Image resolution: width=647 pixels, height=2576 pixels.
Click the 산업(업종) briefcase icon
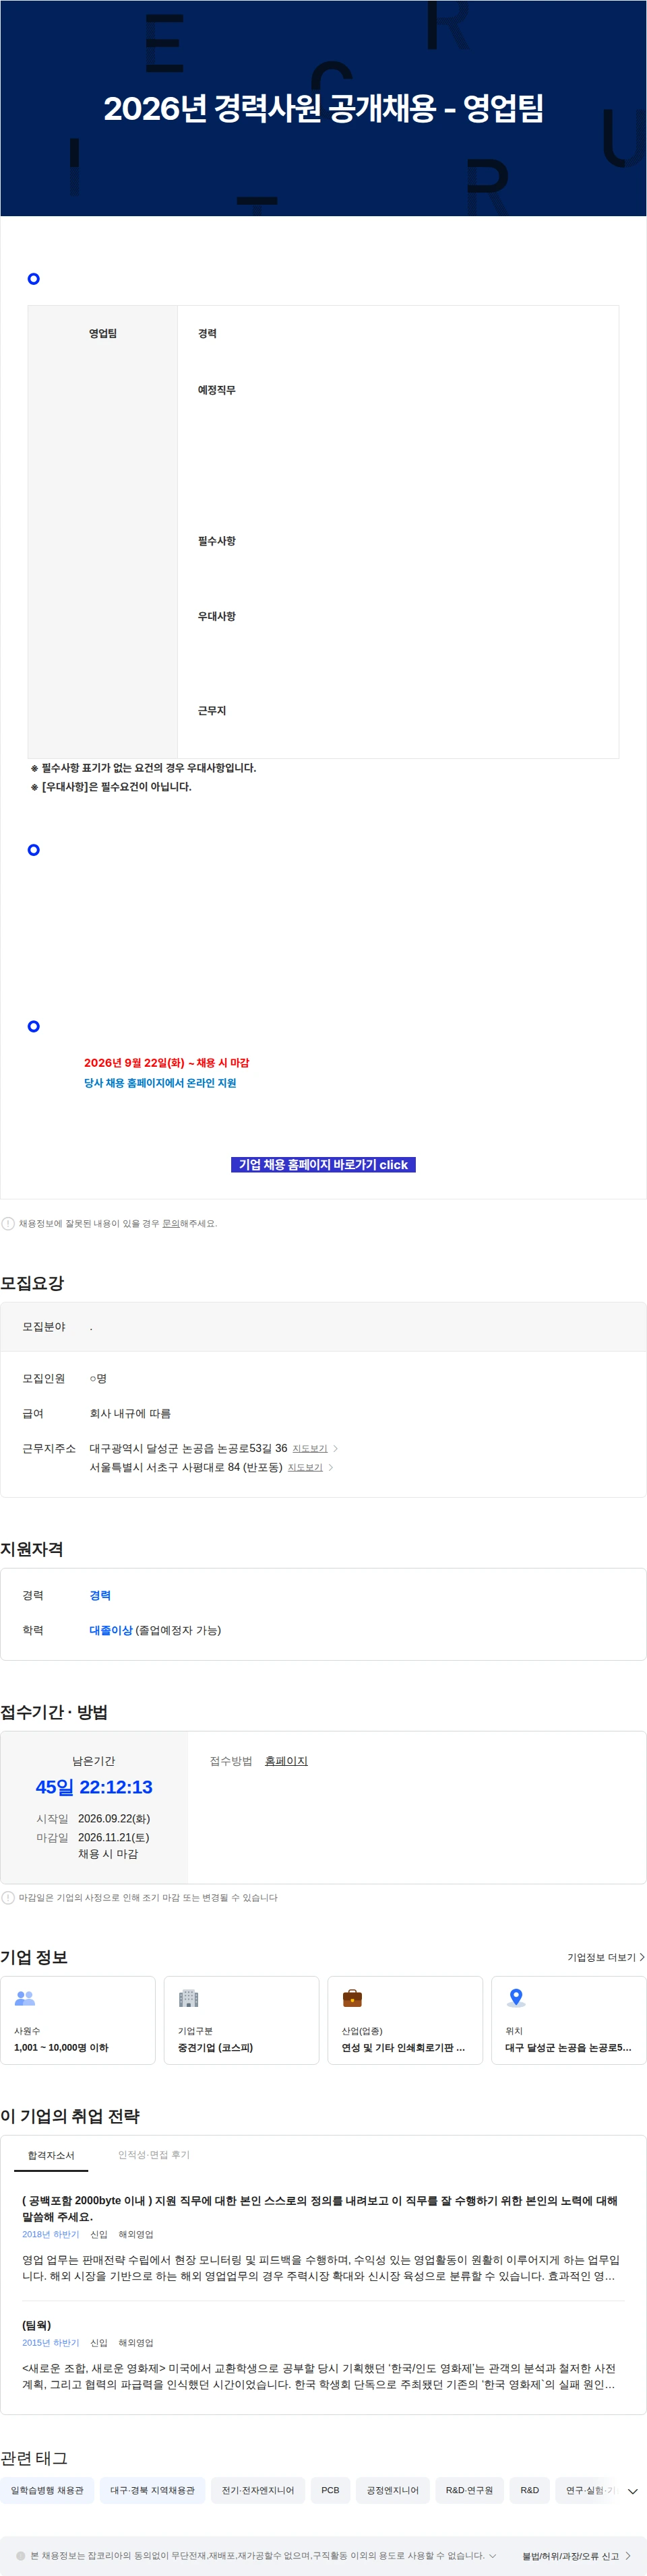coord(352,1997)
